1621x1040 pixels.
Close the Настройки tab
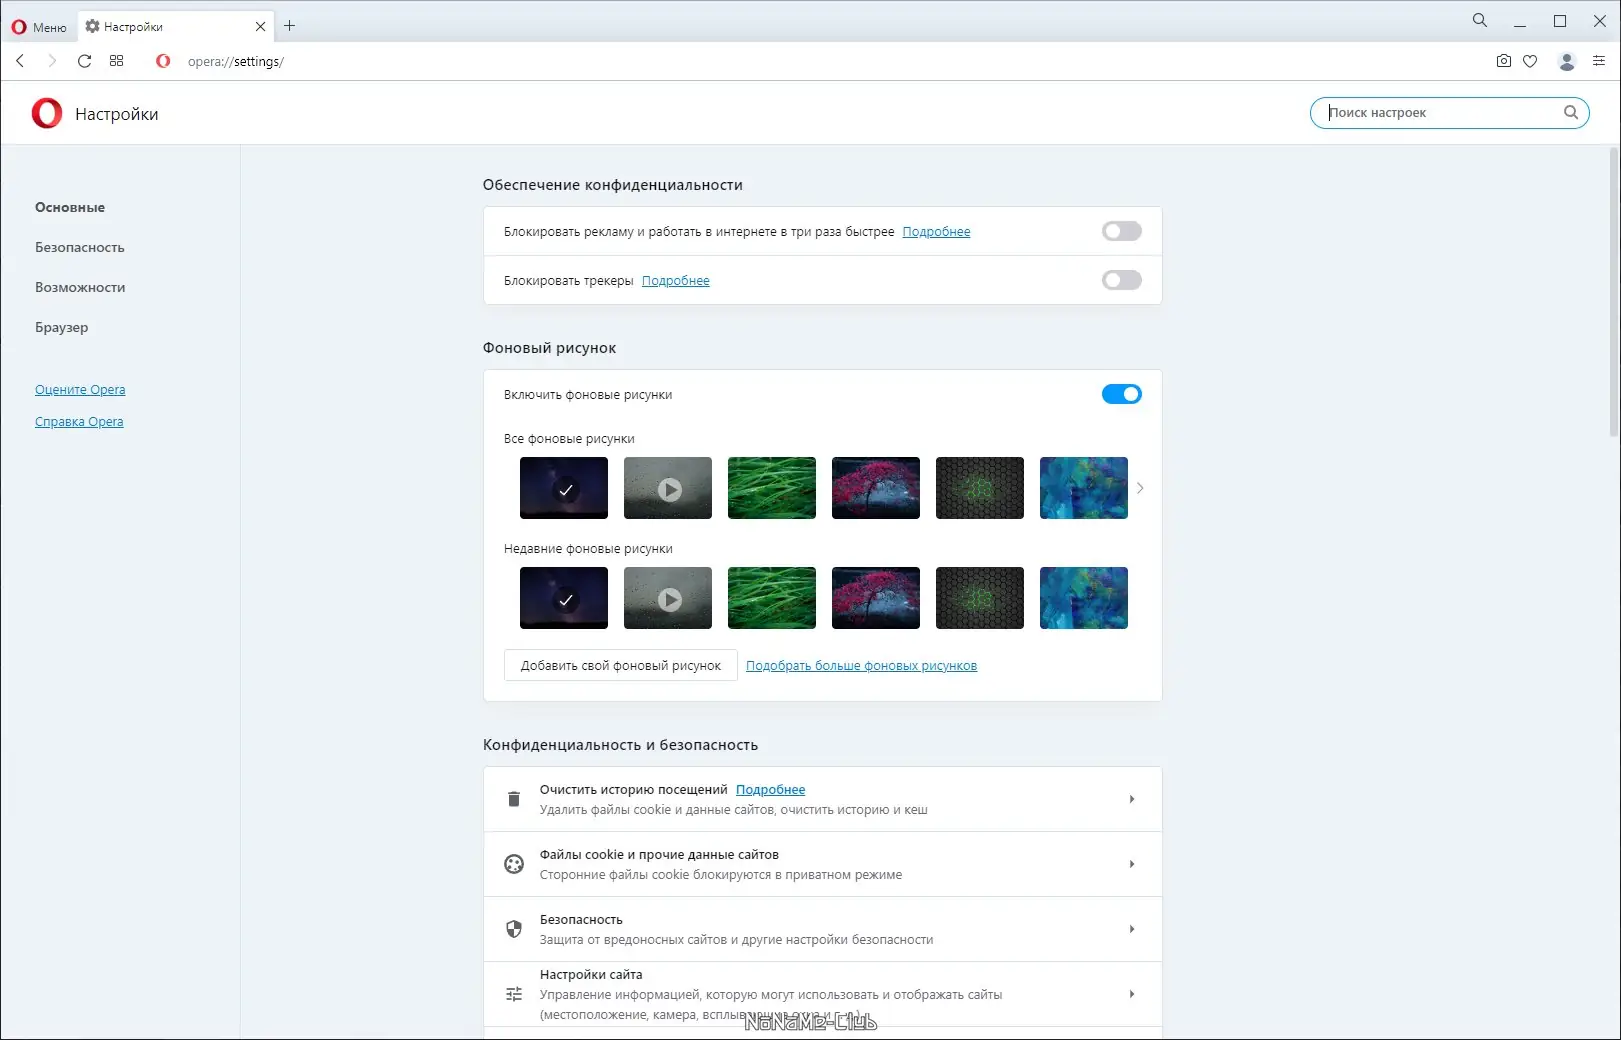pos(260,27)
